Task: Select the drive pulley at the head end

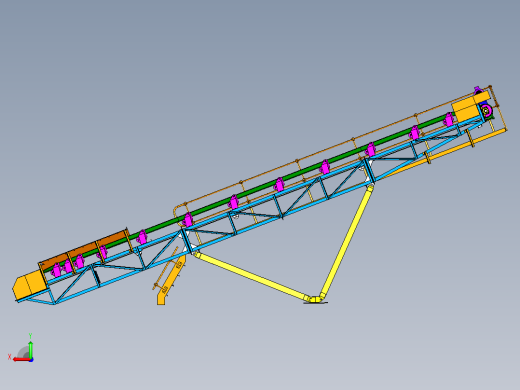Action: tap(486, 110)
